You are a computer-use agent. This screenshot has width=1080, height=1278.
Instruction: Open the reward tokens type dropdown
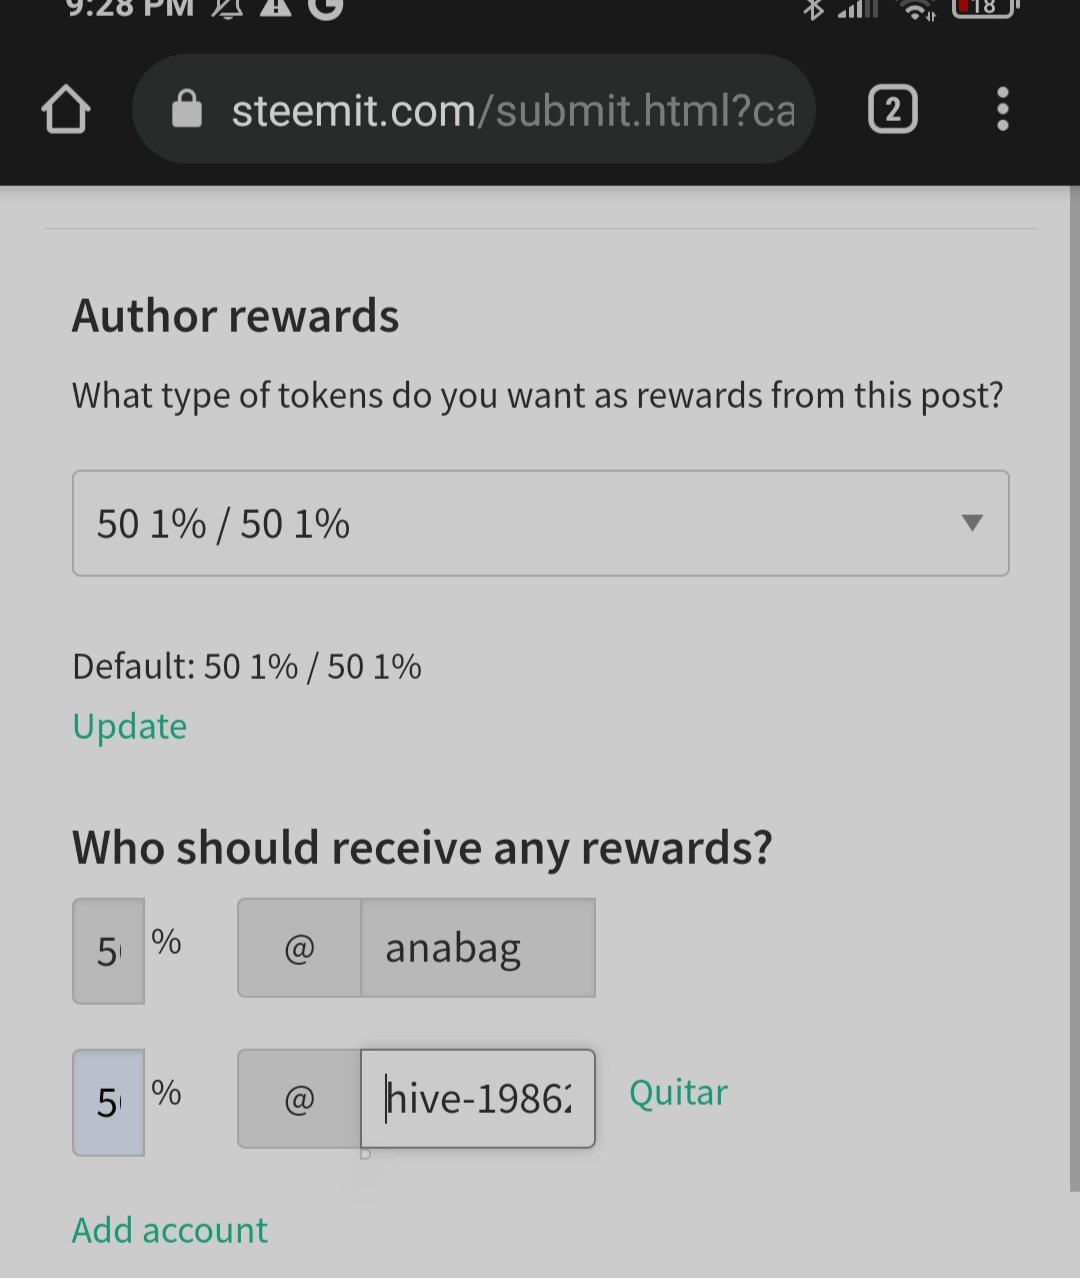coord(541,523)
